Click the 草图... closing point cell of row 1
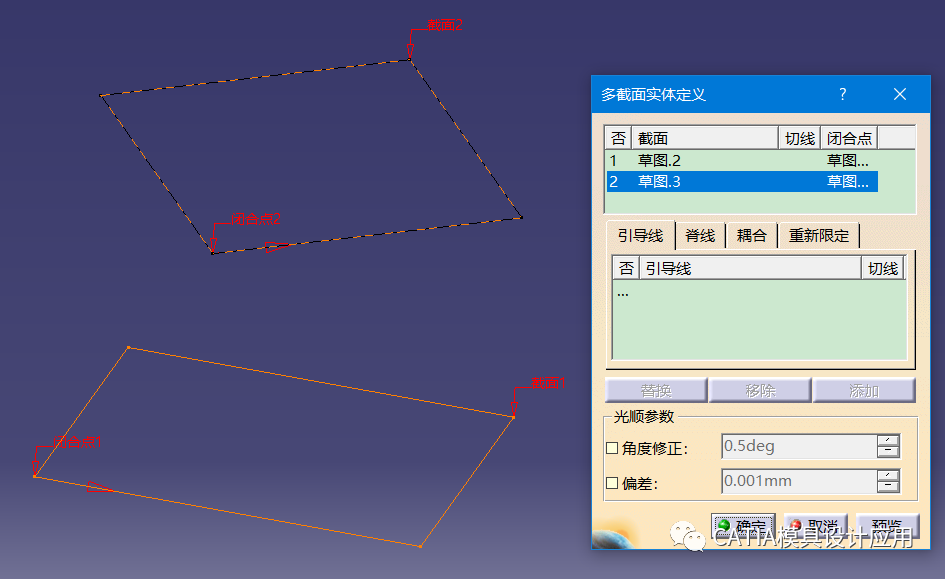 [x=847, y=160]
